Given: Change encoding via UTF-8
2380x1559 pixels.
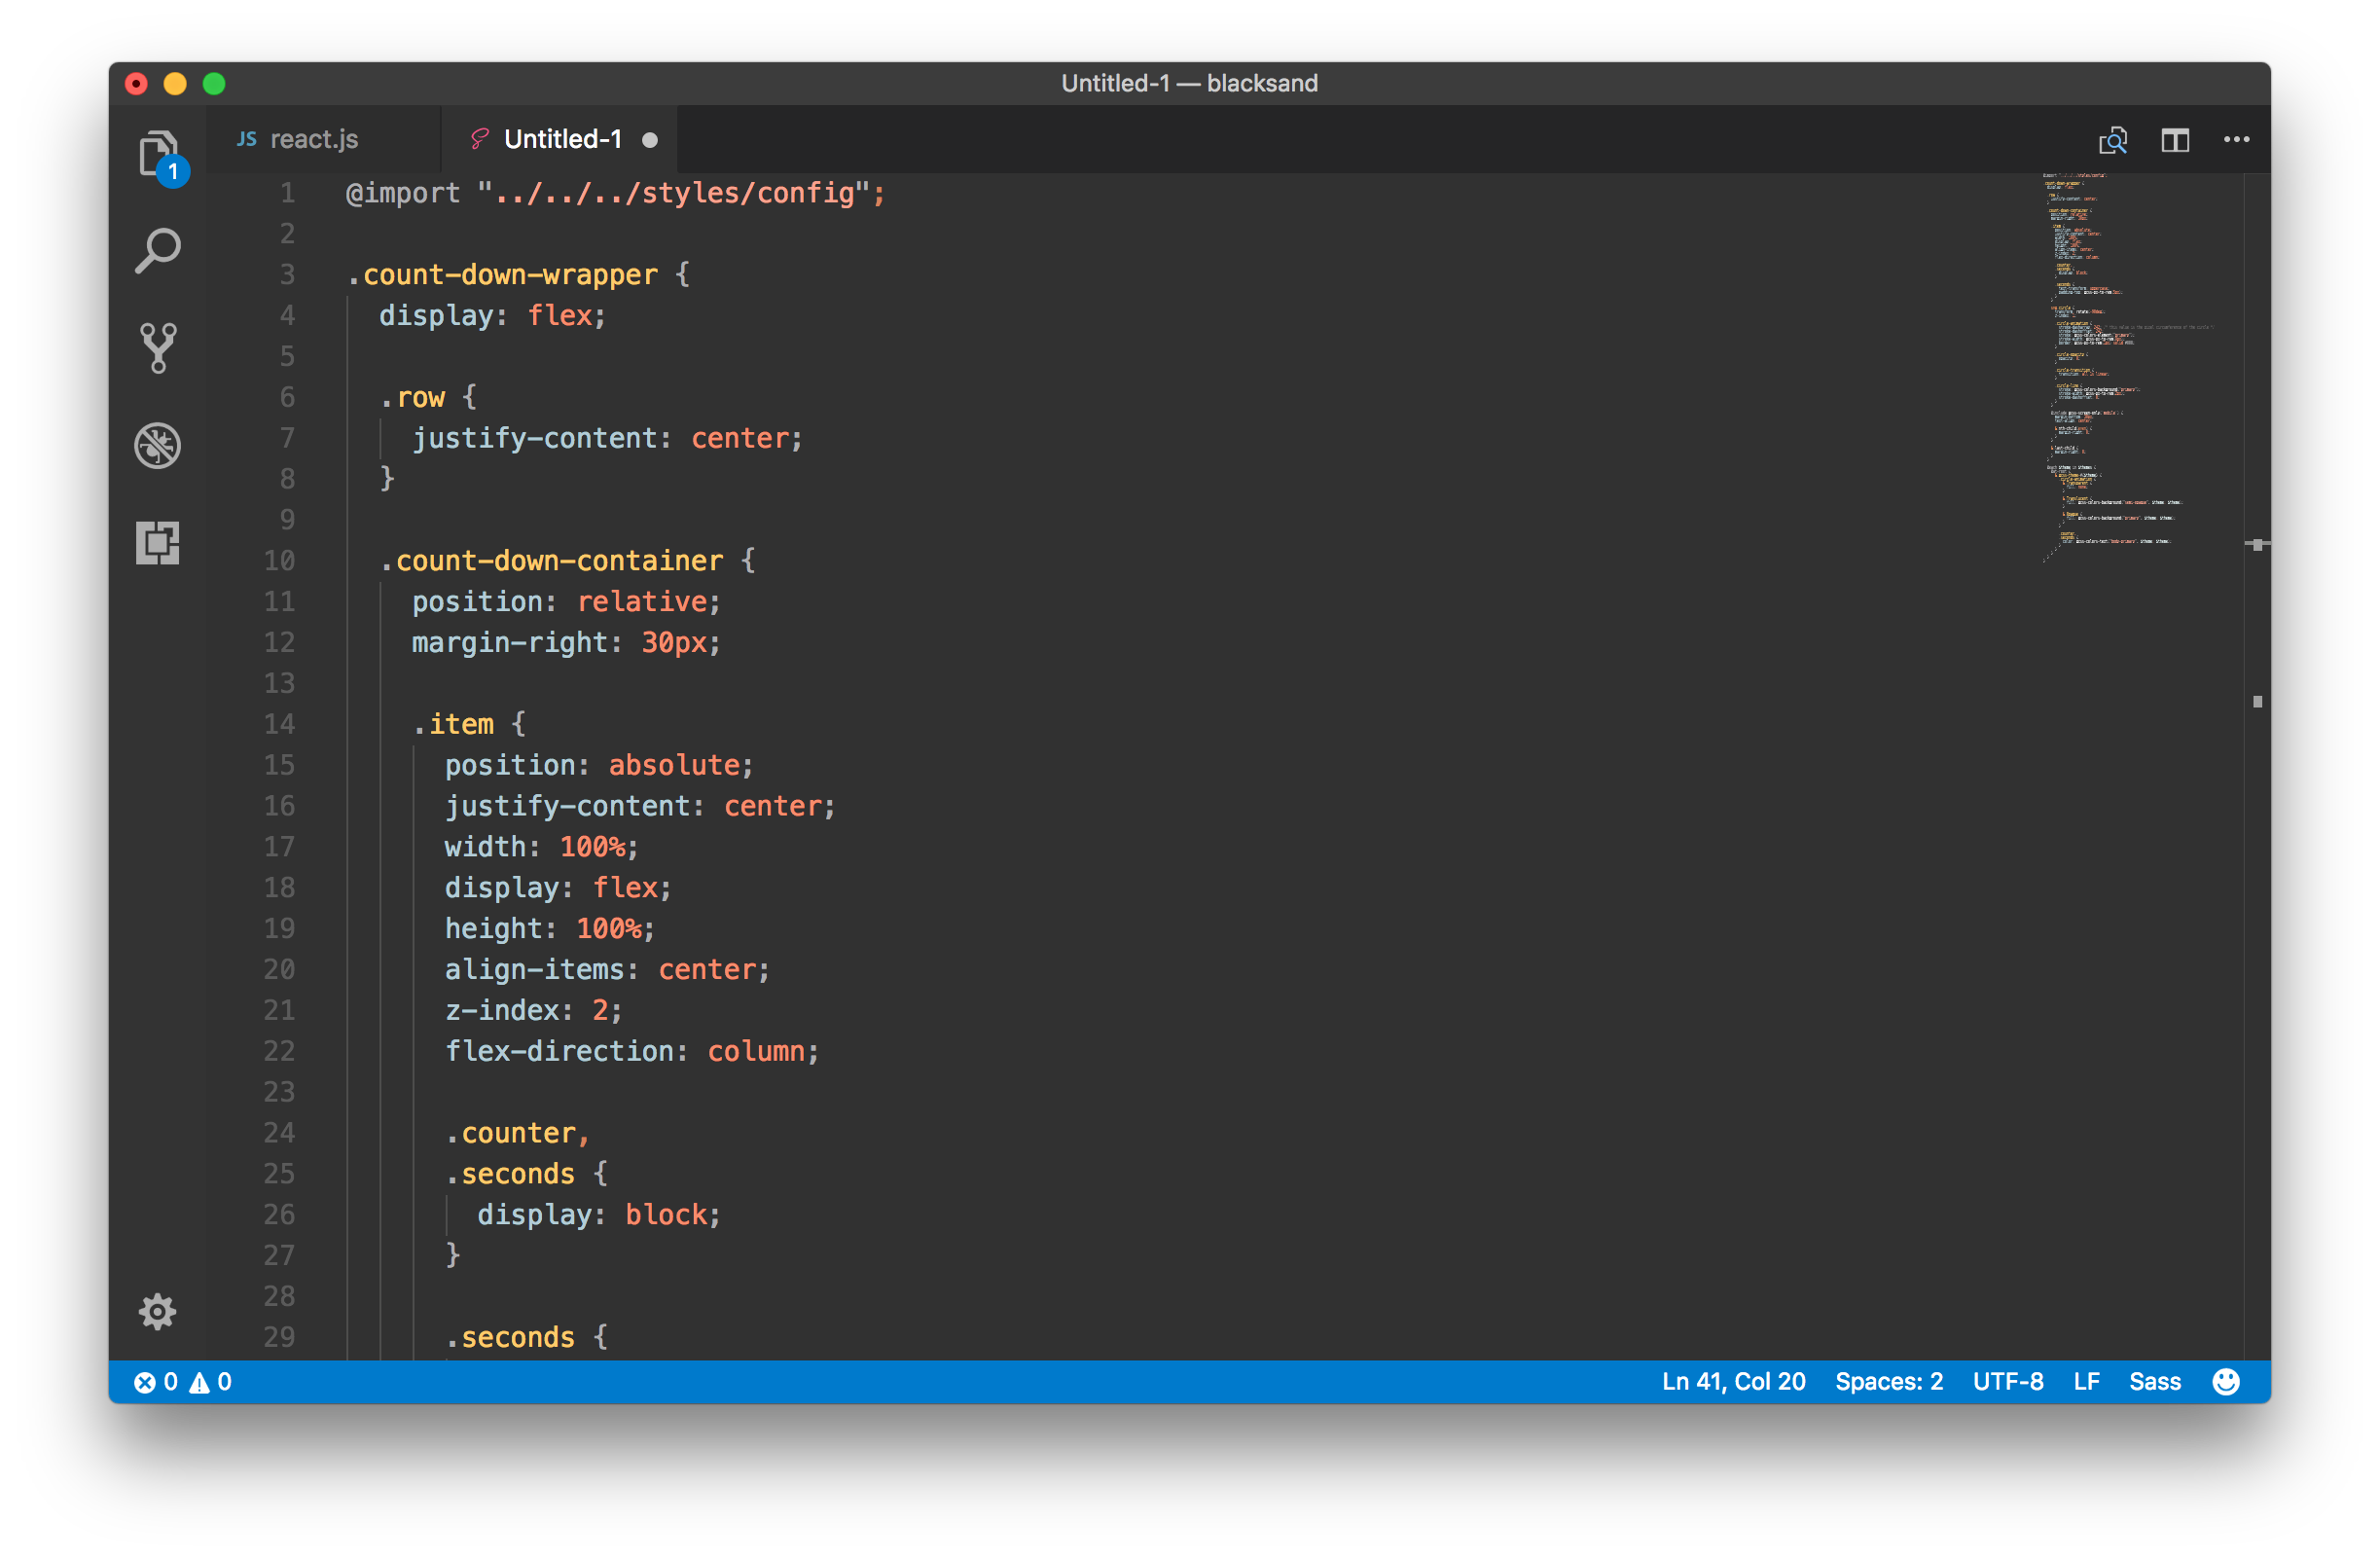Looking at the screenshot, I should pyautogui.click(x=2007, y=1381).
